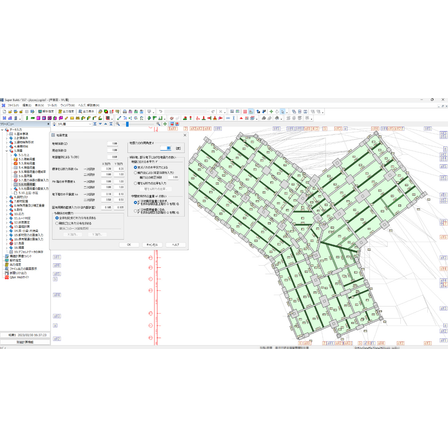Open the ファイル(F) menu
The height and width of the screenshot is (448, 448).
tap(13, 105)
